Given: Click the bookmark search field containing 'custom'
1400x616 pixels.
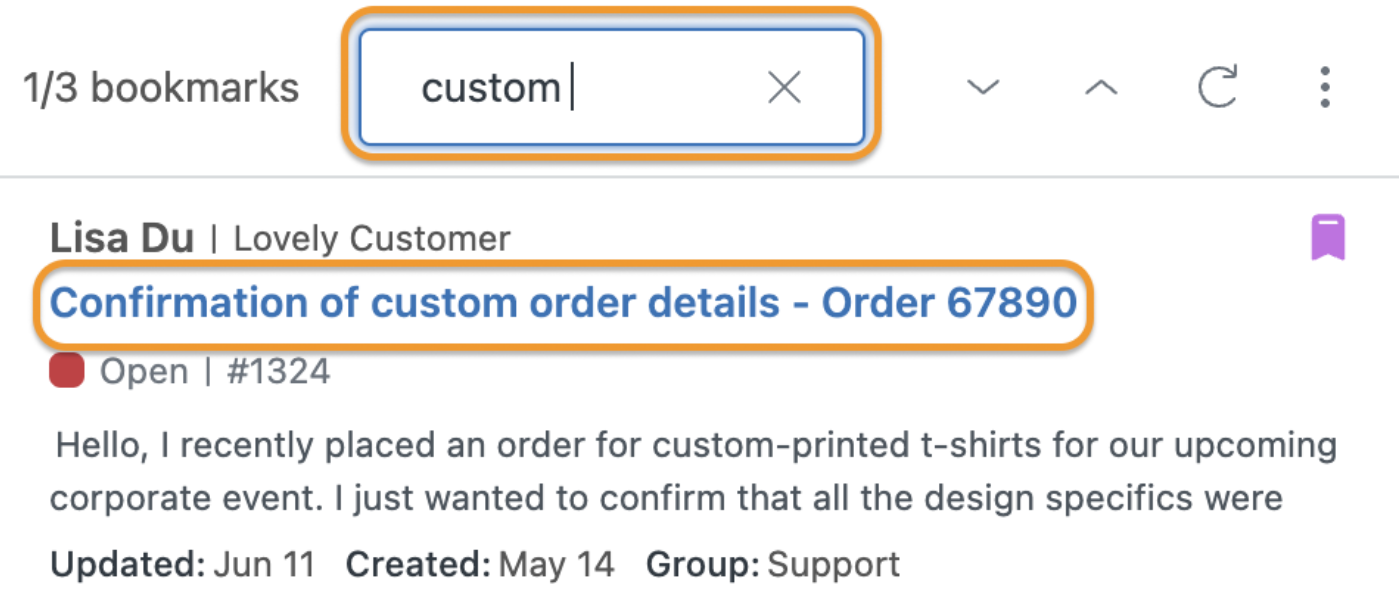Looking at the screenshot, I should pyautogui.click(x=612, y=87).
